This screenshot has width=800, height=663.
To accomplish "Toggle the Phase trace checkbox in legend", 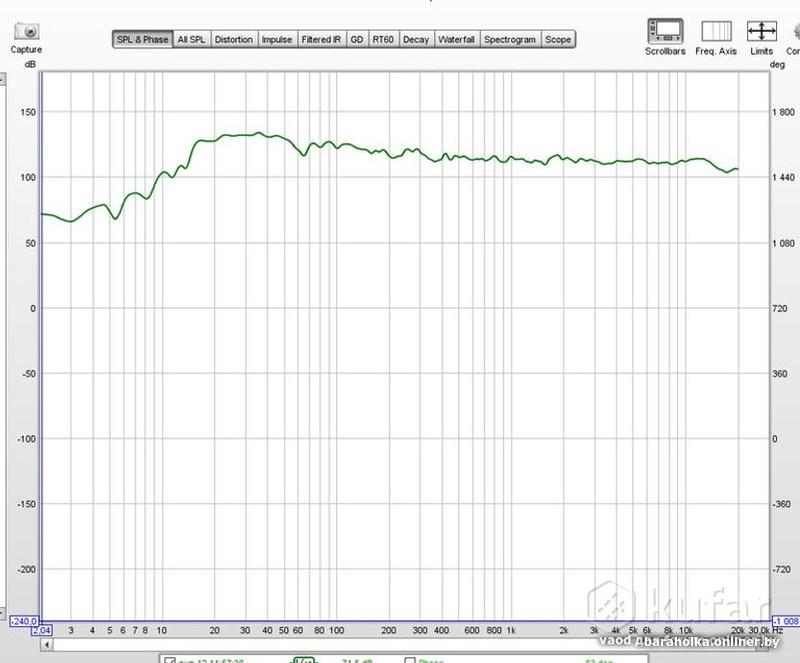I will pos(410,660).
